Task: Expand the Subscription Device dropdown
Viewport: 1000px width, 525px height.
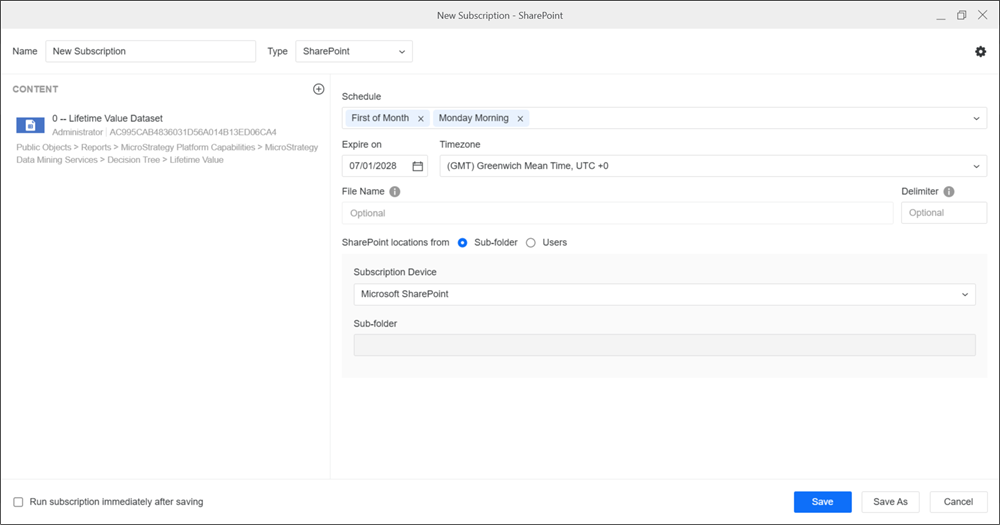Action: pos(664,294)
